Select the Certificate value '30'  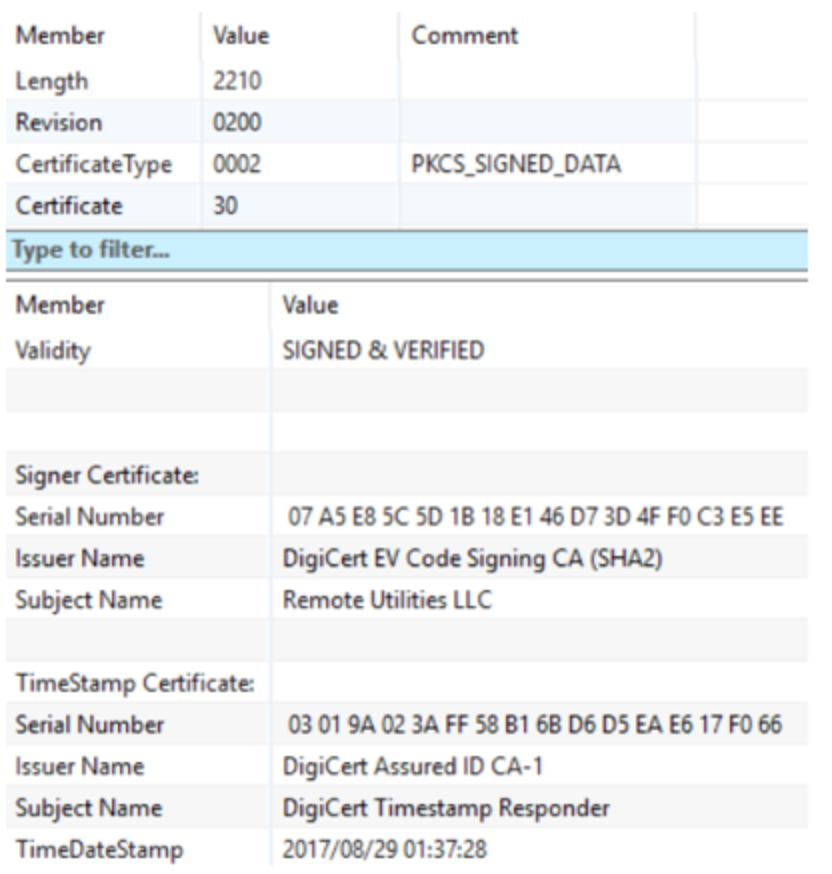226,206
